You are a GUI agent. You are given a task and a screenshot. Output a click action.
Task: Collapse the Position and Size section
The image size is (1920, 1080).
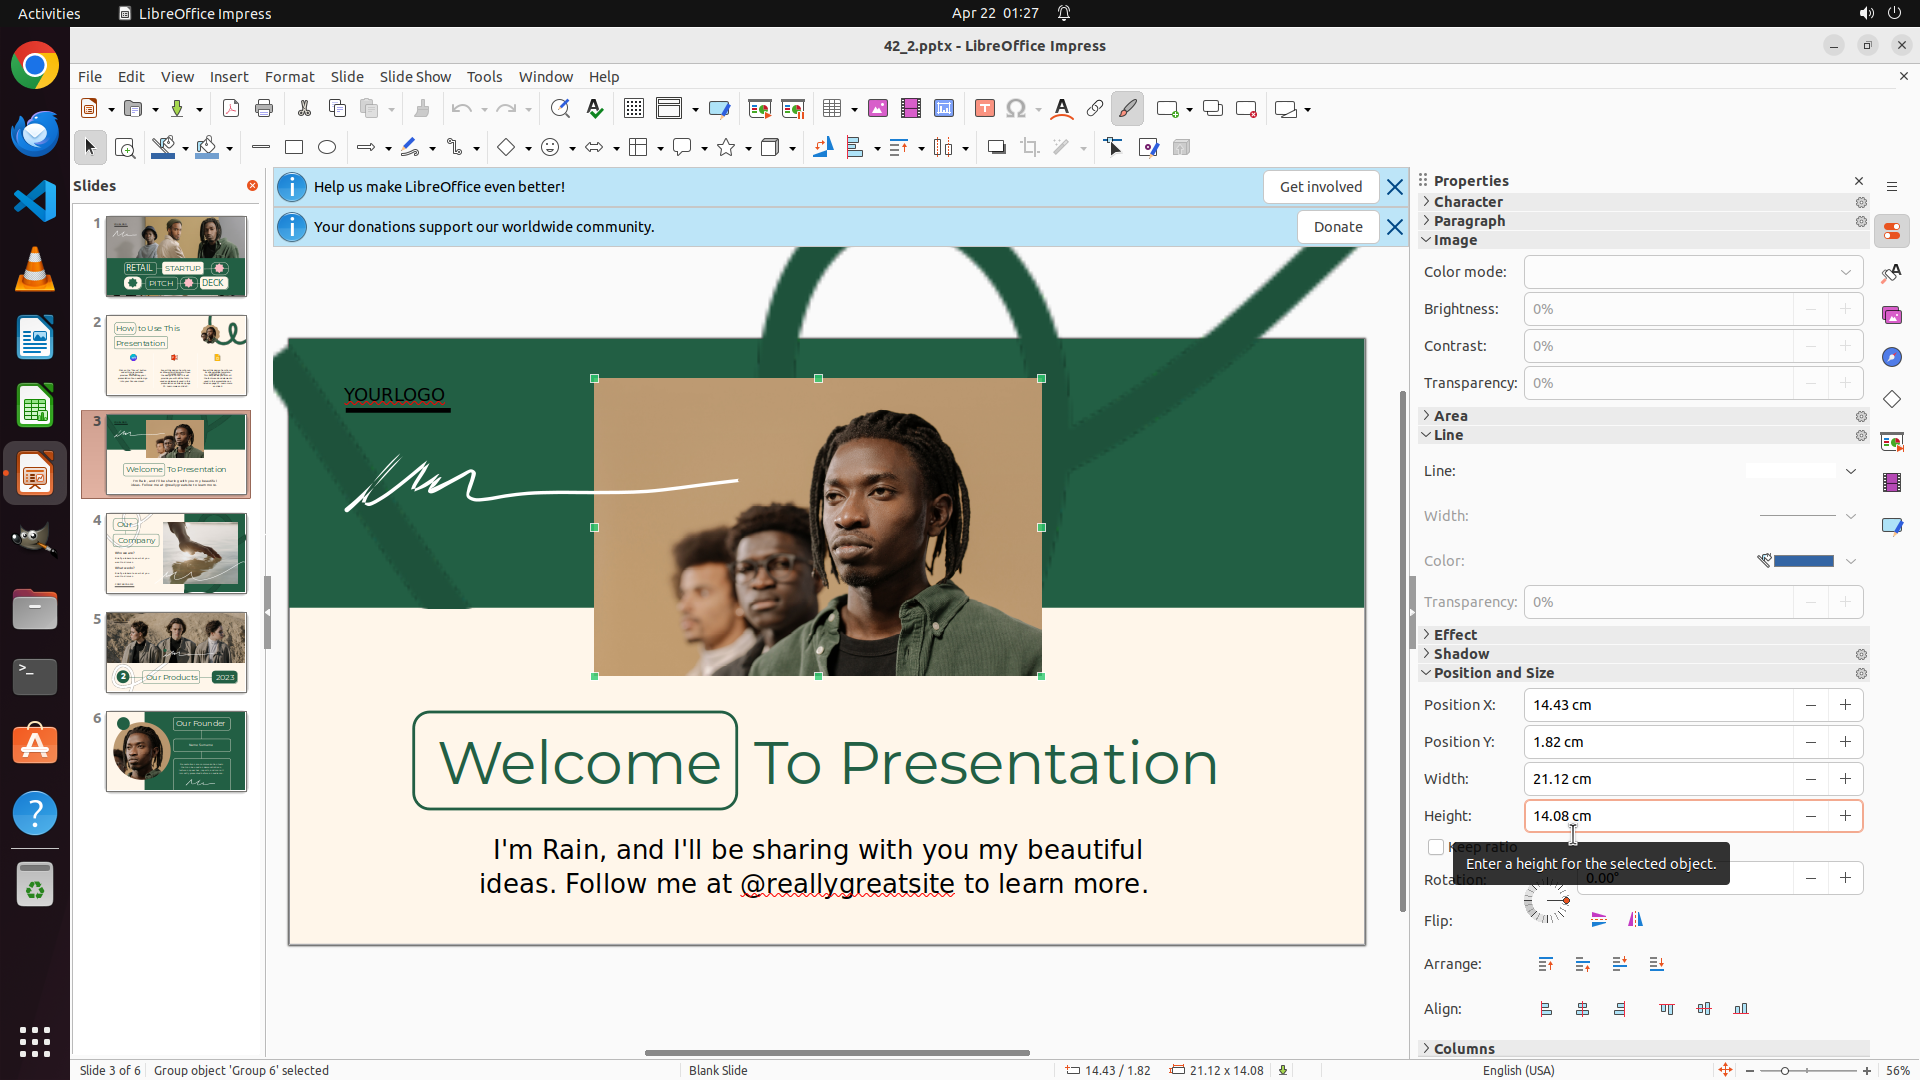click(1493, 673)
